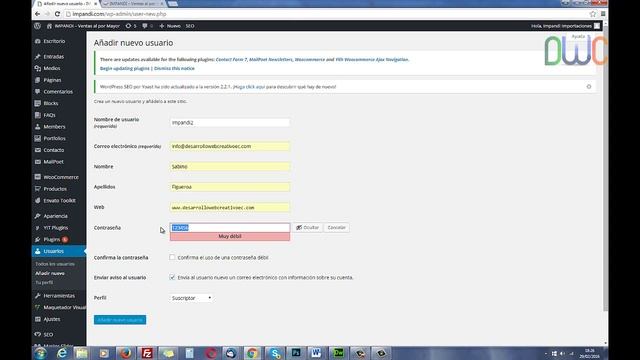Click the Nombre field with Sabino
The image size is (640, 360).
230,167
